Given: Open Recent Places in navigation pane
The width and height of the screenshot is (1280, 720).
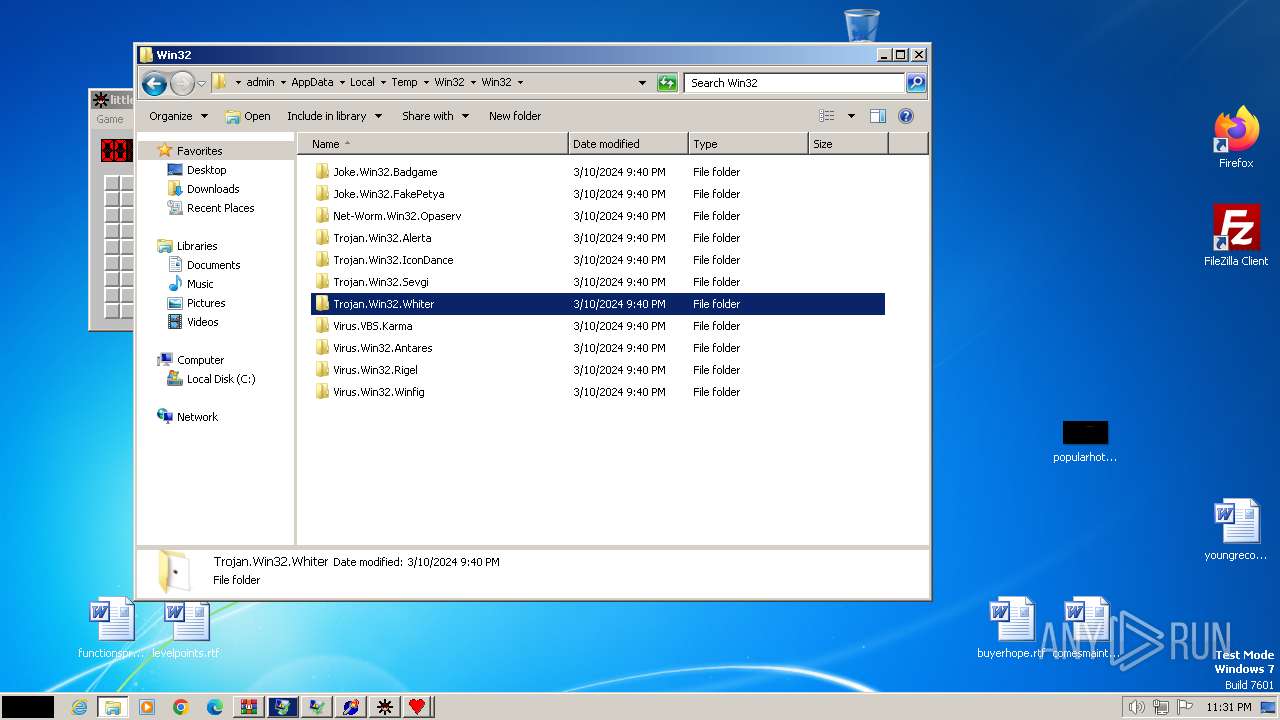Looking at the screenshot, I should pos(220,208).
